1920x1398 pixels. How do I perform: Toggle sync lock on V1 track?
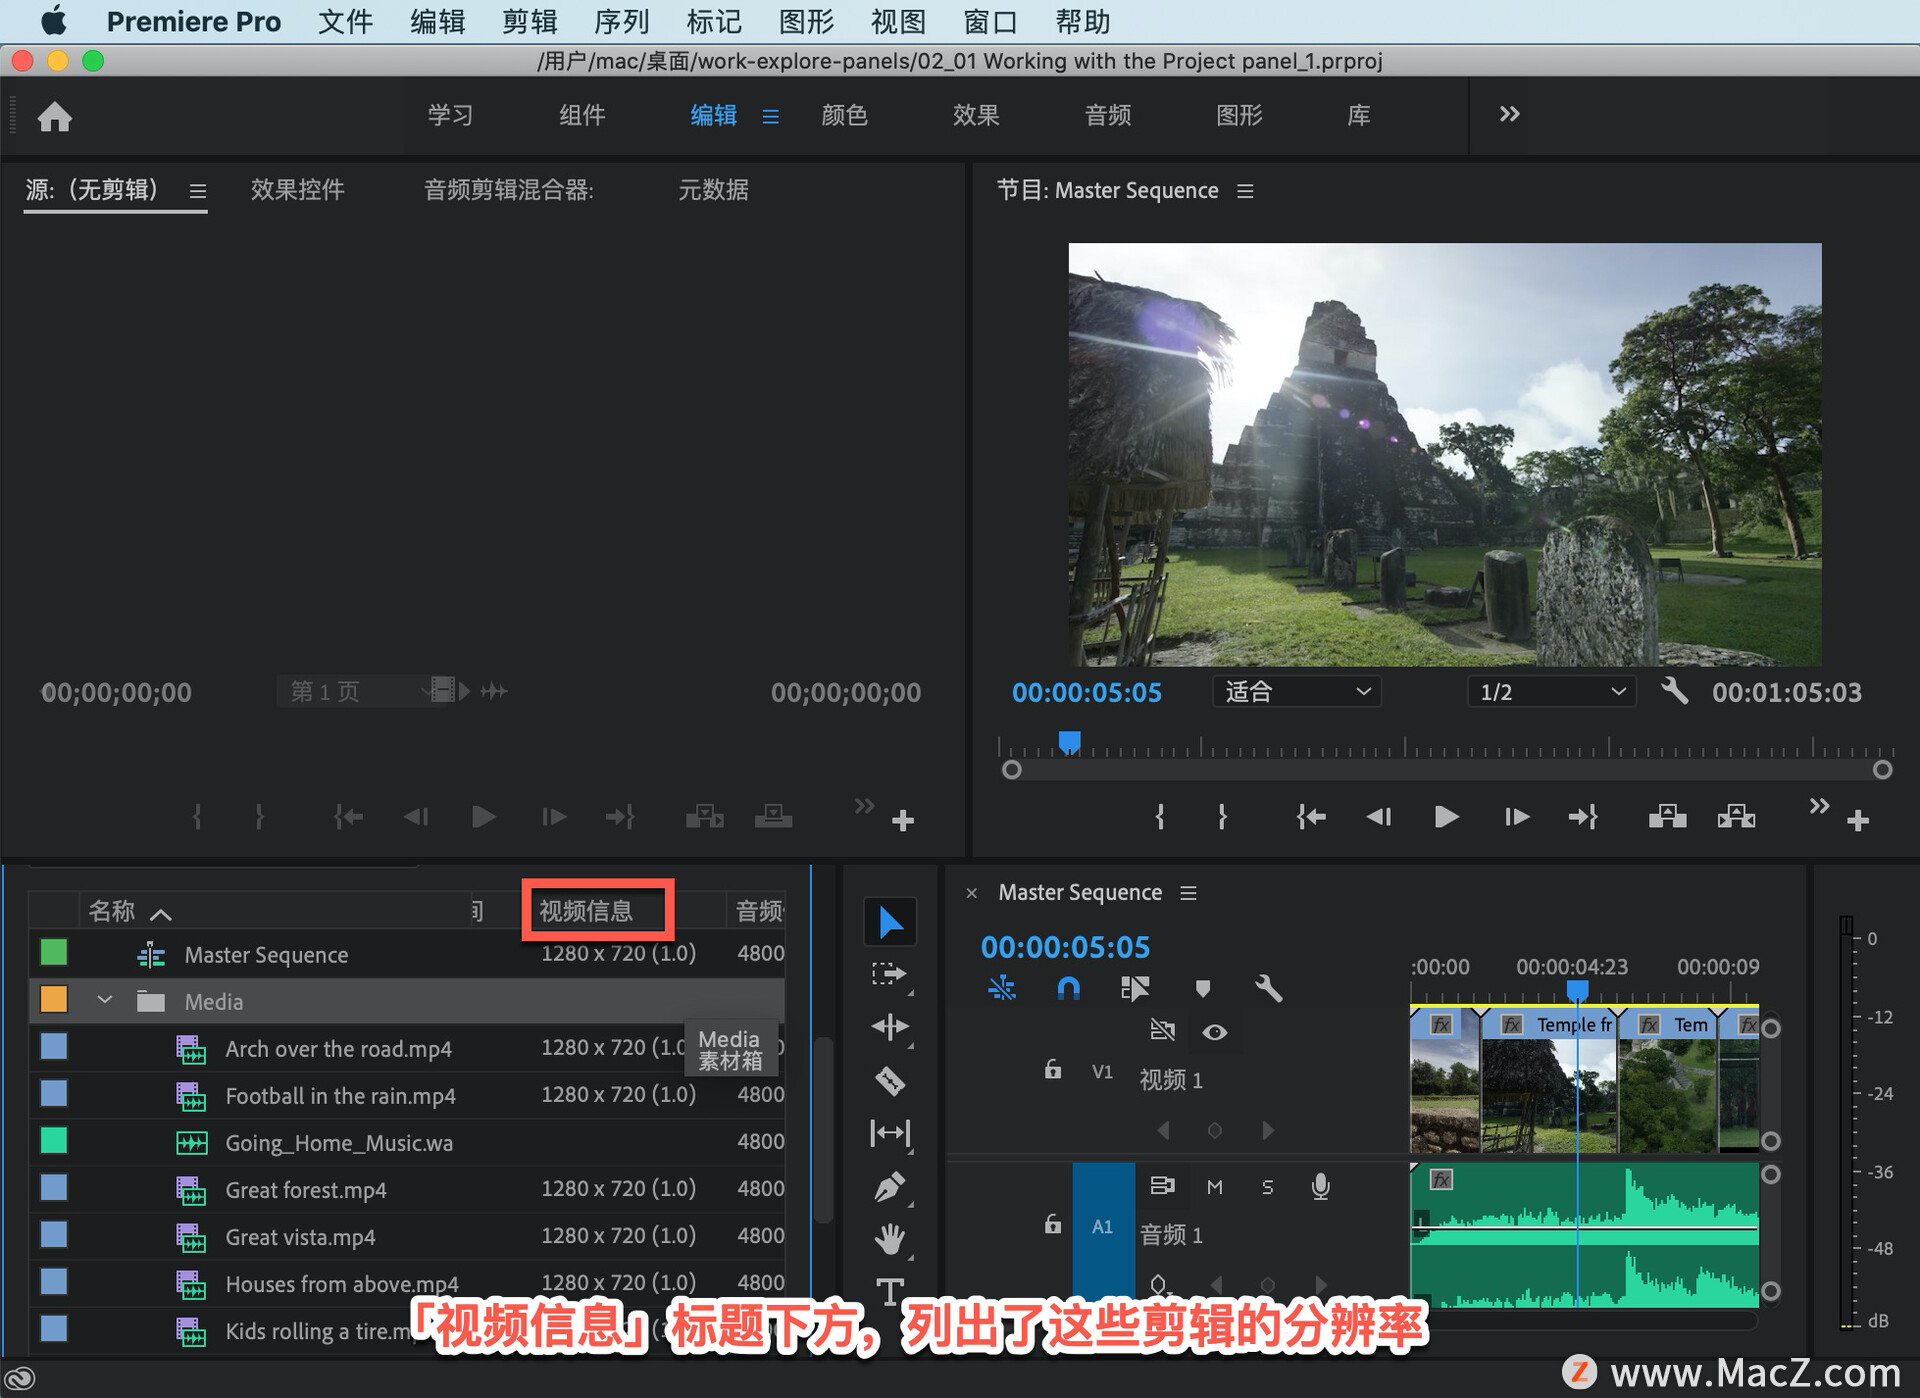[x=1162, y=1031]
